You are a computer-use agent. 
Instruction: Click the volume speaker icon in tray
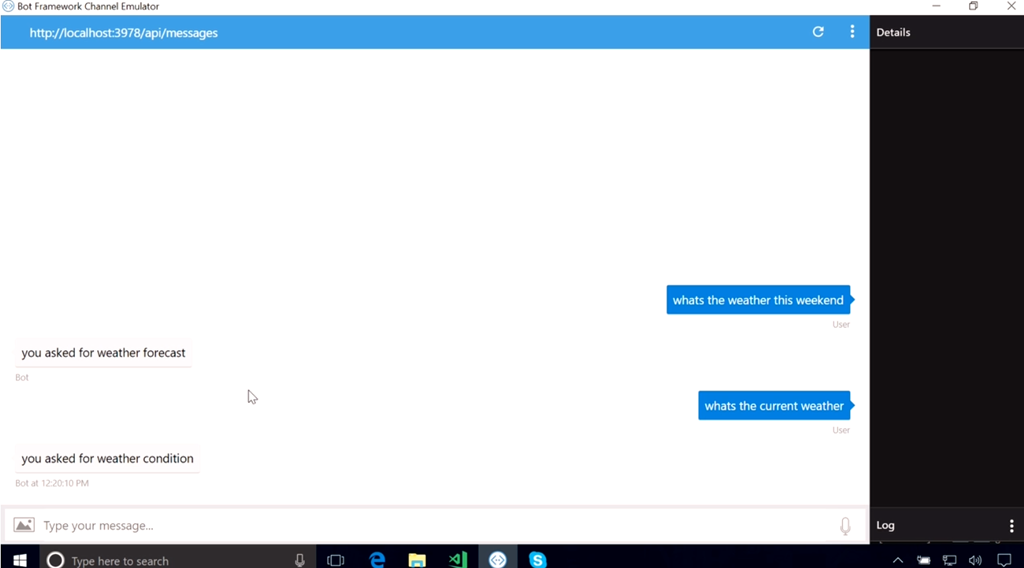(975, 560)
